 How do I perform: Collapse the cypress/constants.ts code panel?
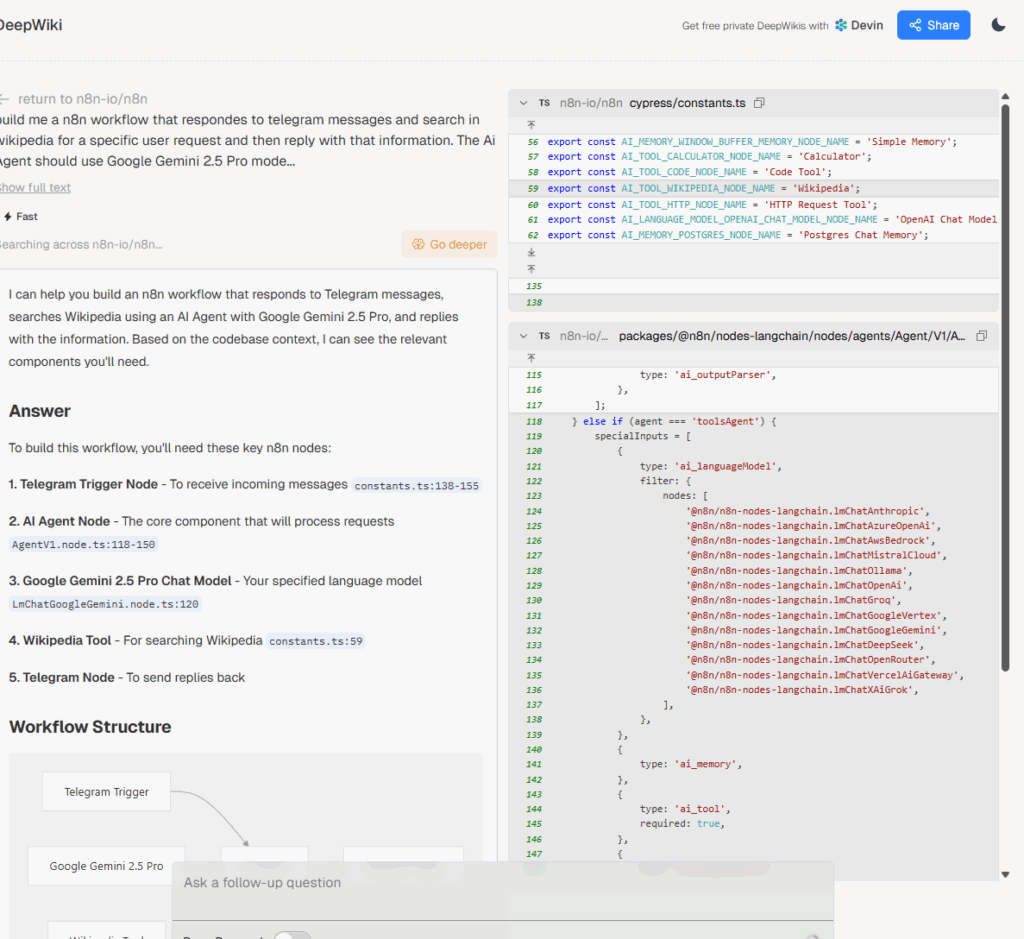click(x=523, y=103)
